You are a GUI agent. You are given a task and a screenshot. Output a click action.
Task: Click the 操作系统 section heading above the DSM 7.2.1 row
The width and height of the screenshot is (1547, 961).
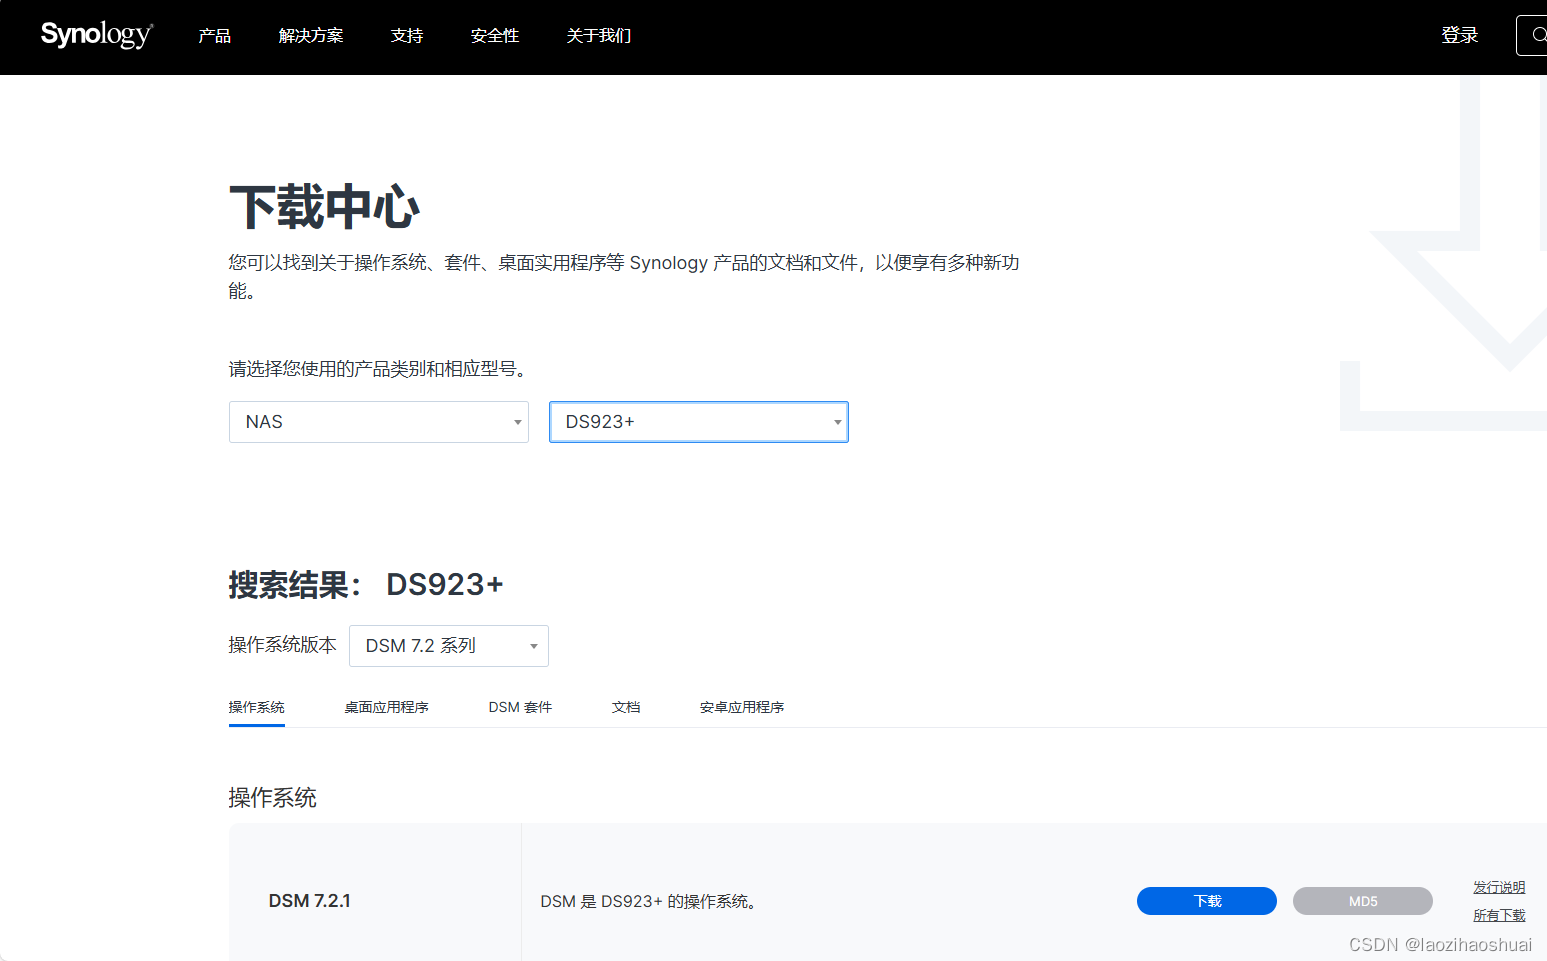[272, 797]
